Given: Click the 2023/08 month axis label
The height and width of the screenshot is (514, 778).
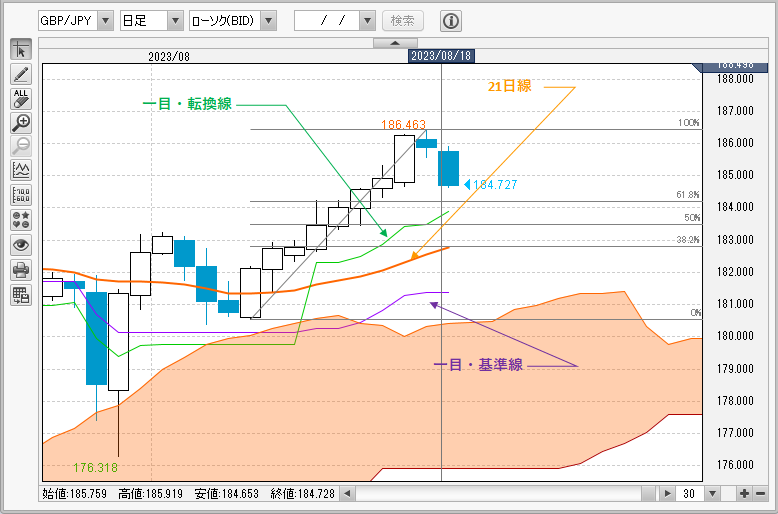Looking at the screenshot, I should click(169, 57).
